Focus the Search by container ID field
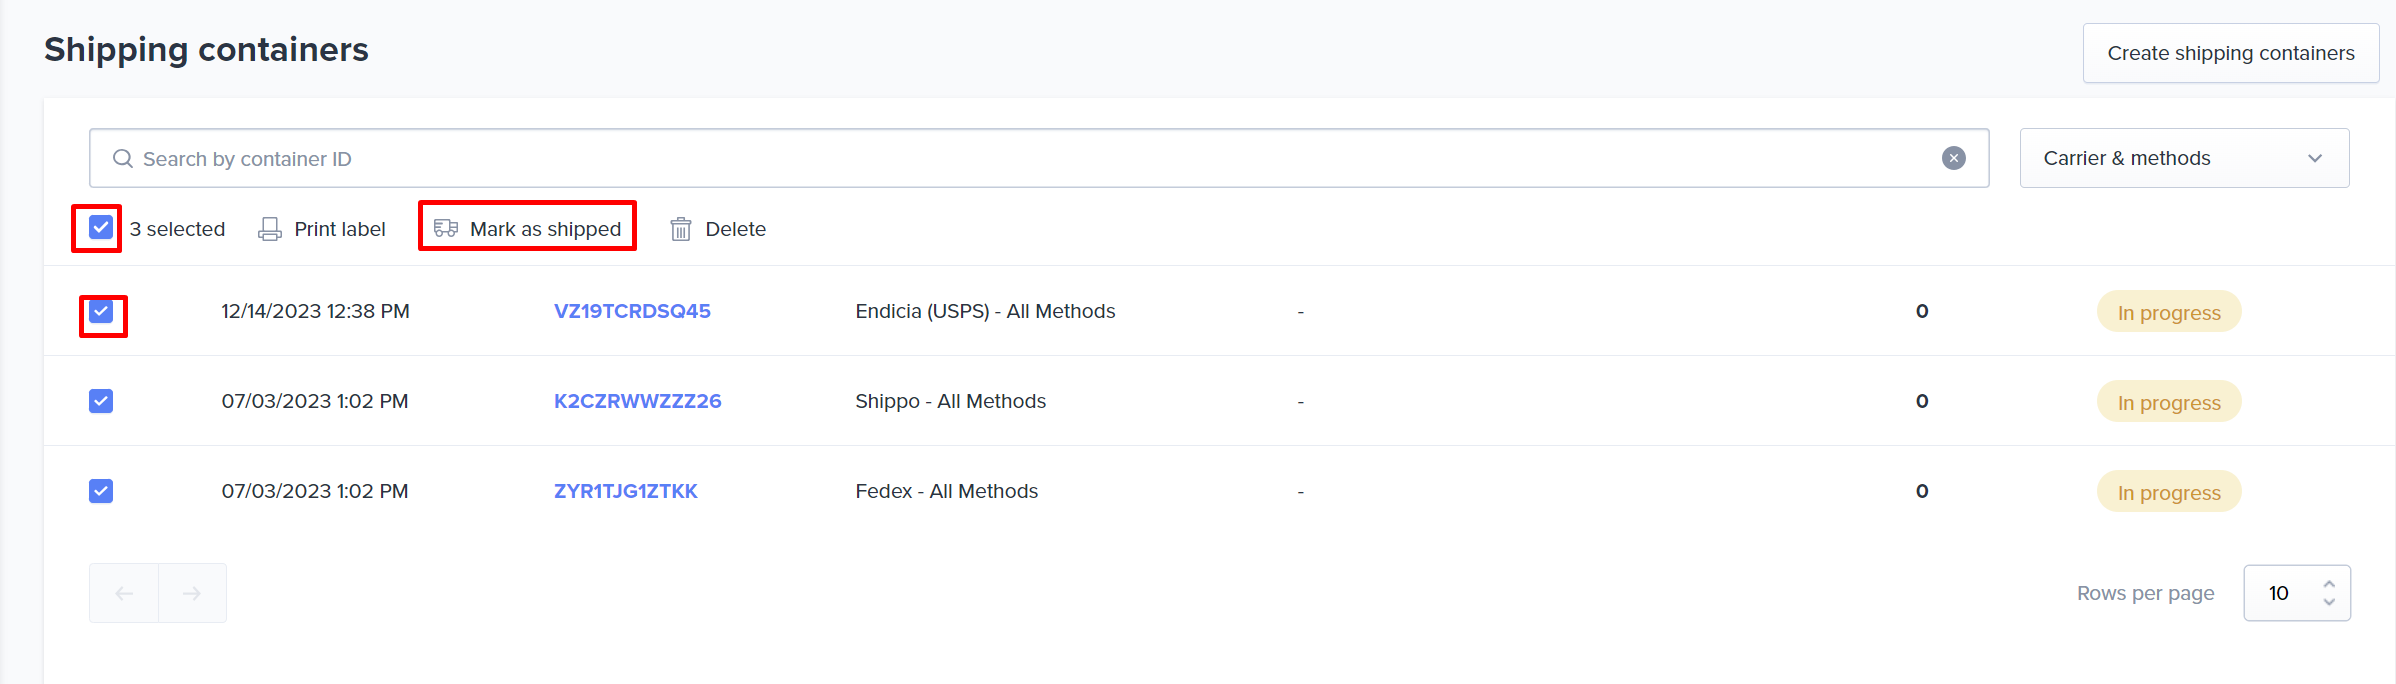2396x684 pixels. tap(1000, 159)
